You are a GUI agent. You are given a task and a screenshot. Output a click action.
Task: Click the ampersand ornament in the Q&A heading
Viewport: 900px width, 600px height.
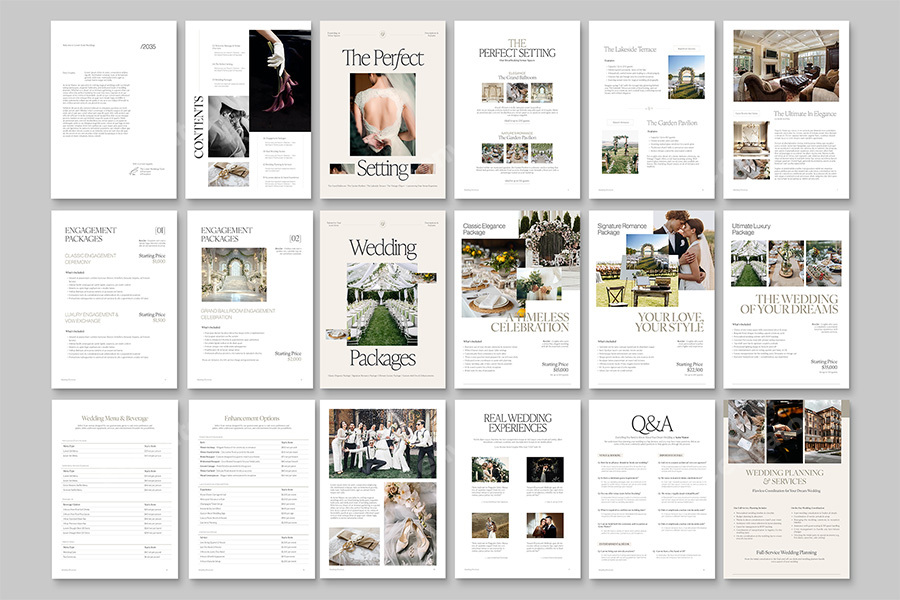tap(651, 422)
